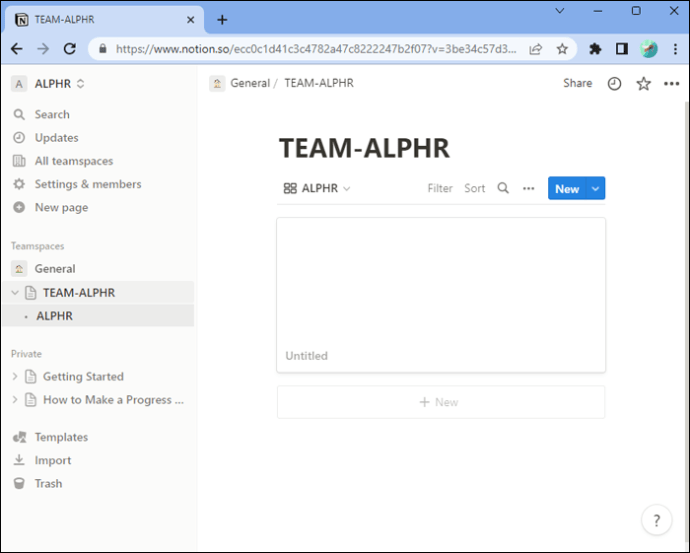Click Import in sidebar

tap(53, 460)
